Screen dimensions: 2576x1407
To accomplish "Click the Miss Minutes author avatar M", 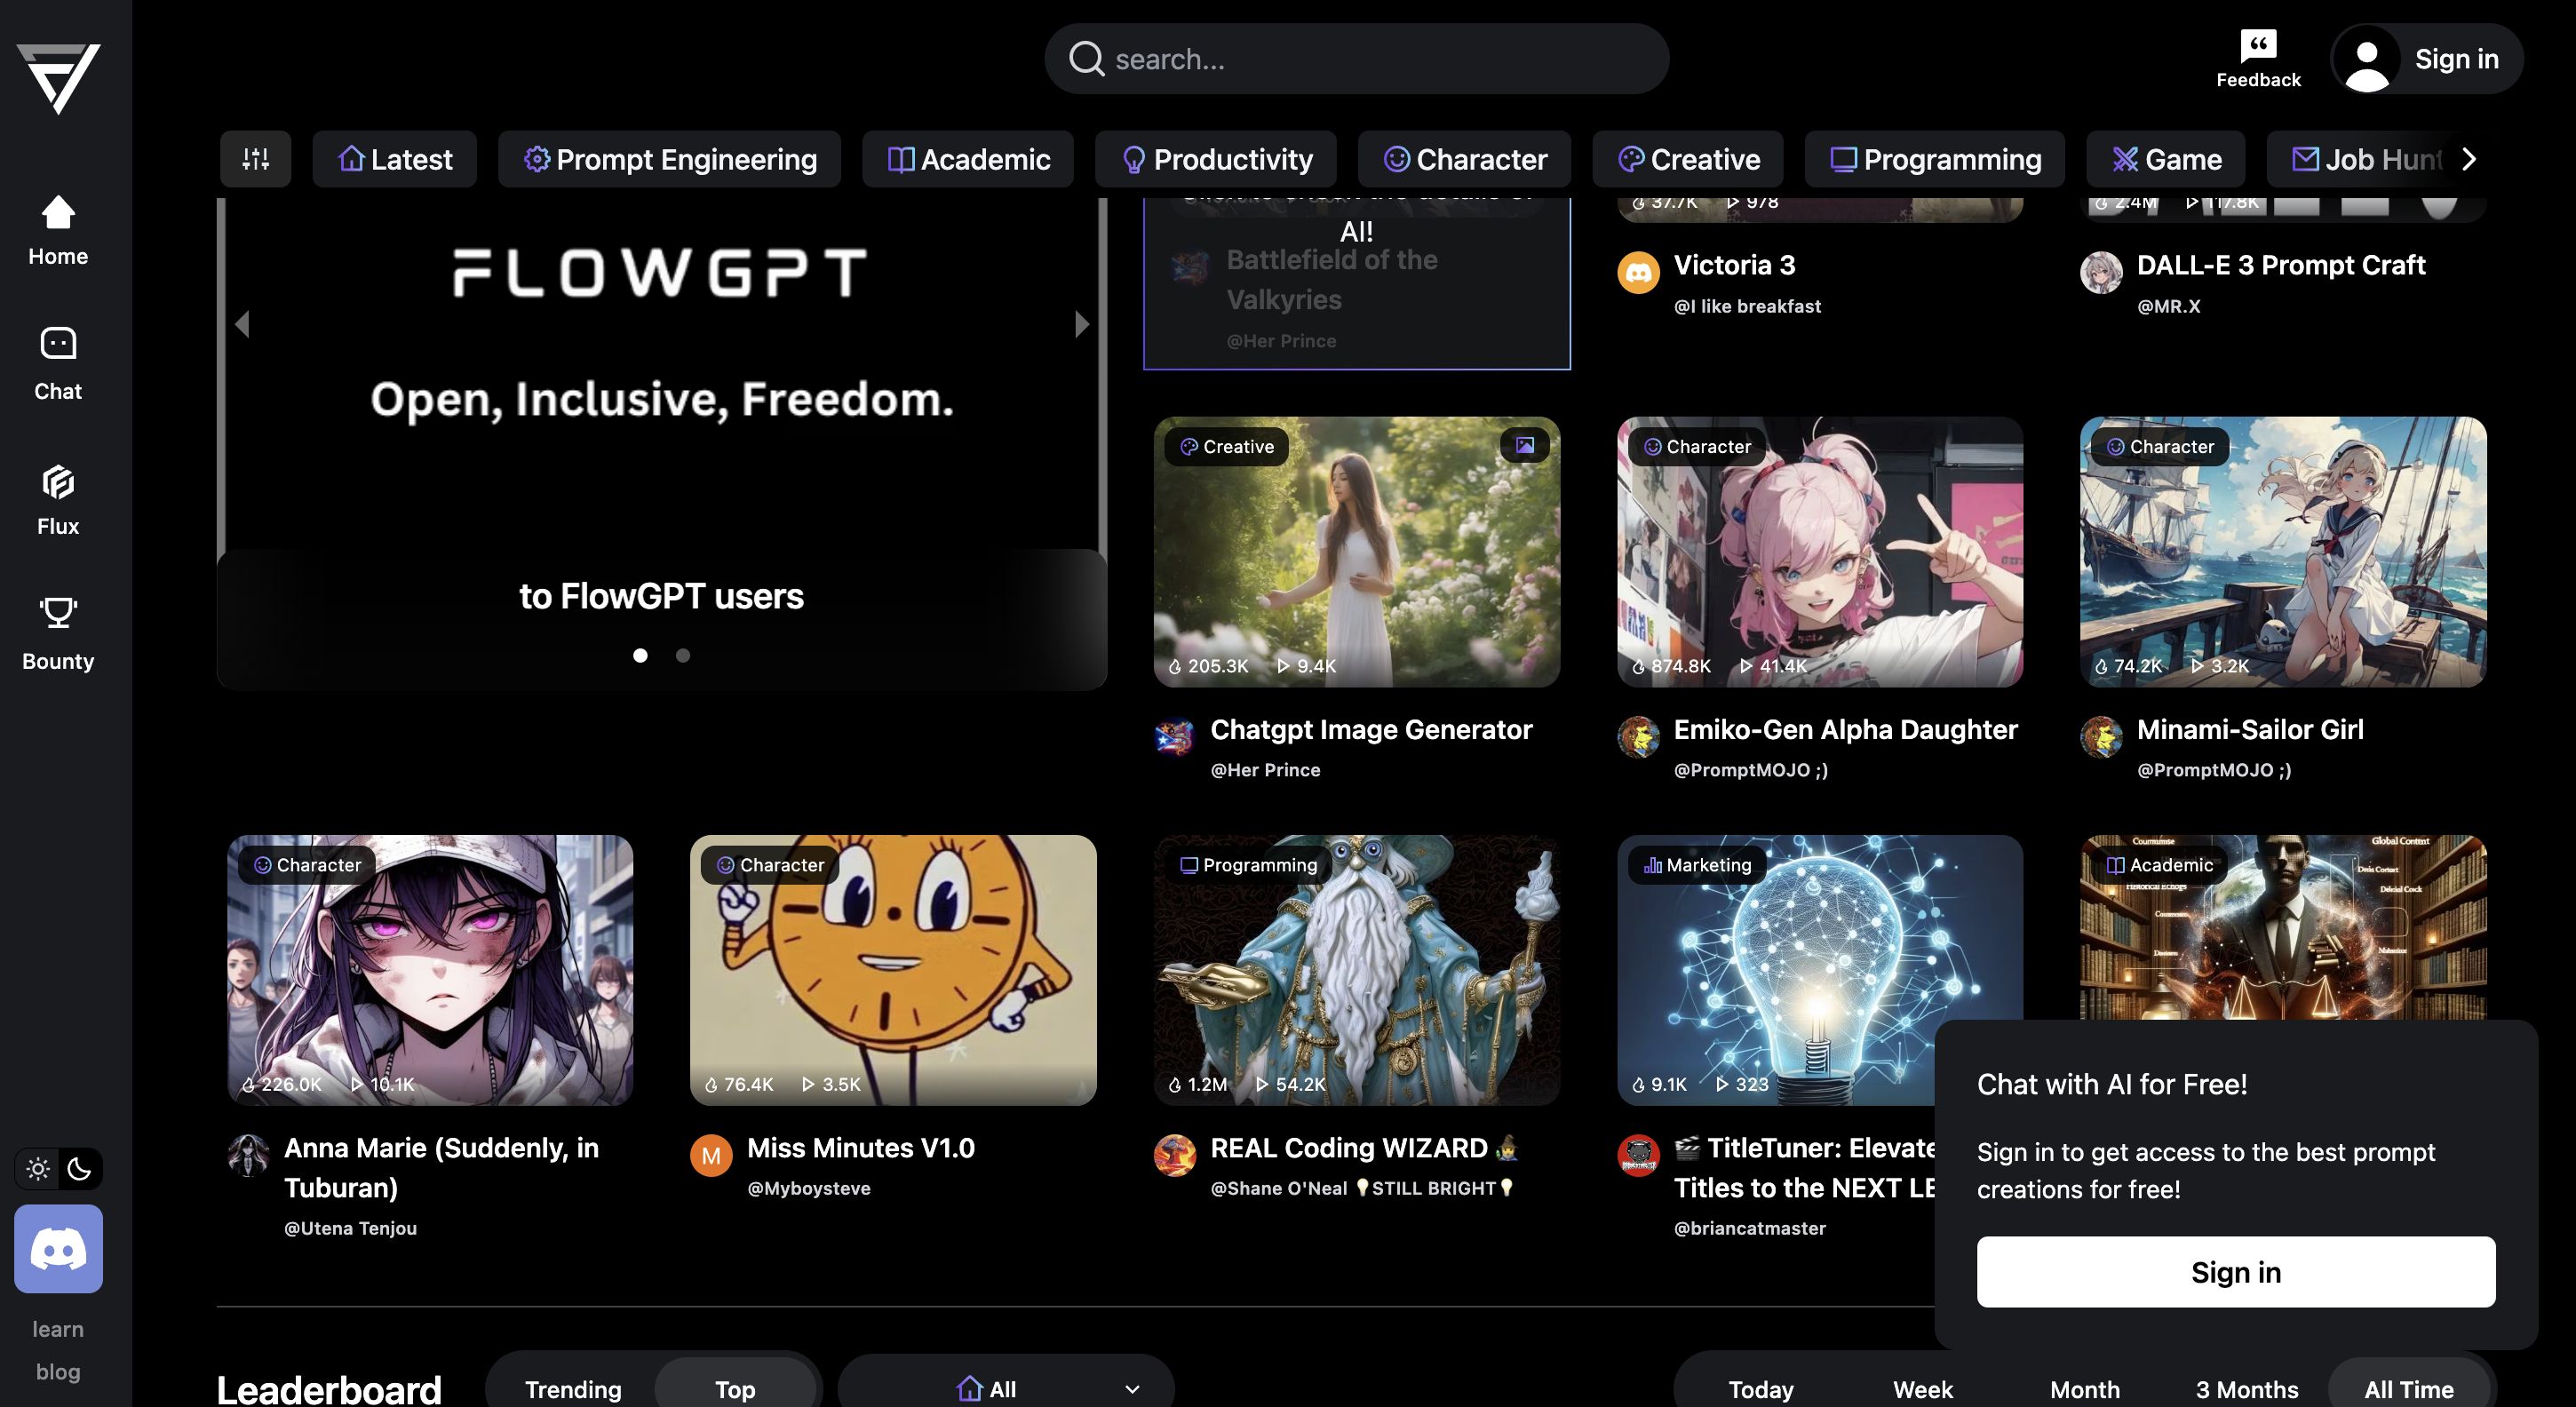I will [711, 1156].
